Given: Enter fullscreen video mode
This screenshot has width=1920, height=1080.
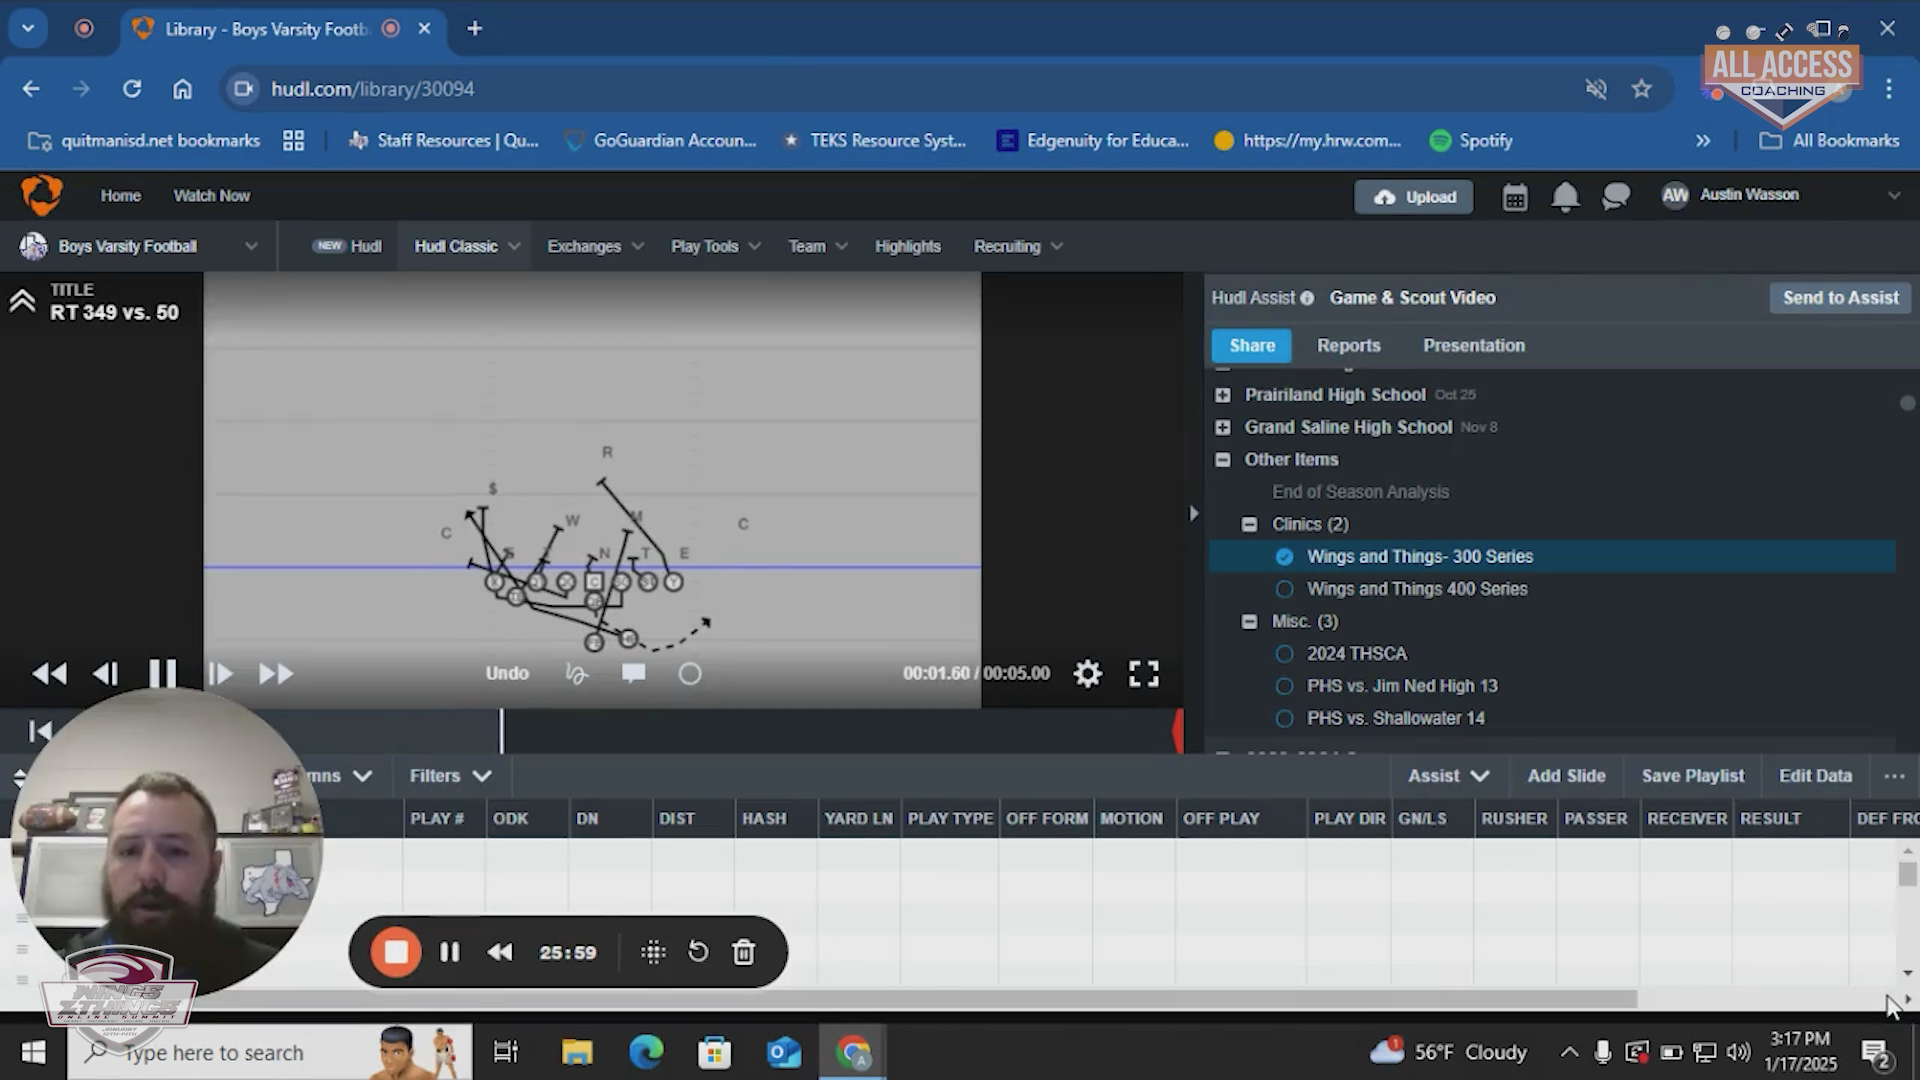Looking at the screenshot, I should pyautogui.click(x=1144, y=673).
